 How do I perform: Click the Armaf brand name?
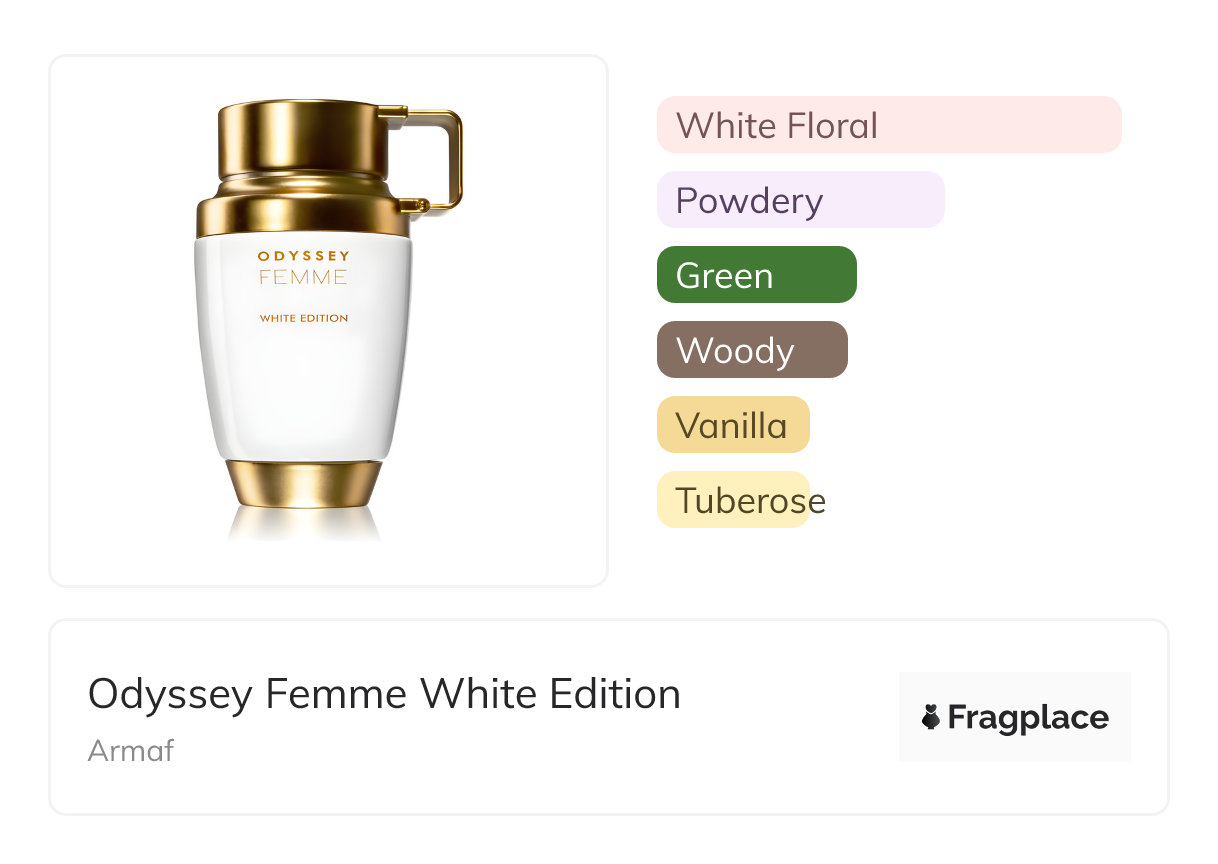tap(131, 750)
